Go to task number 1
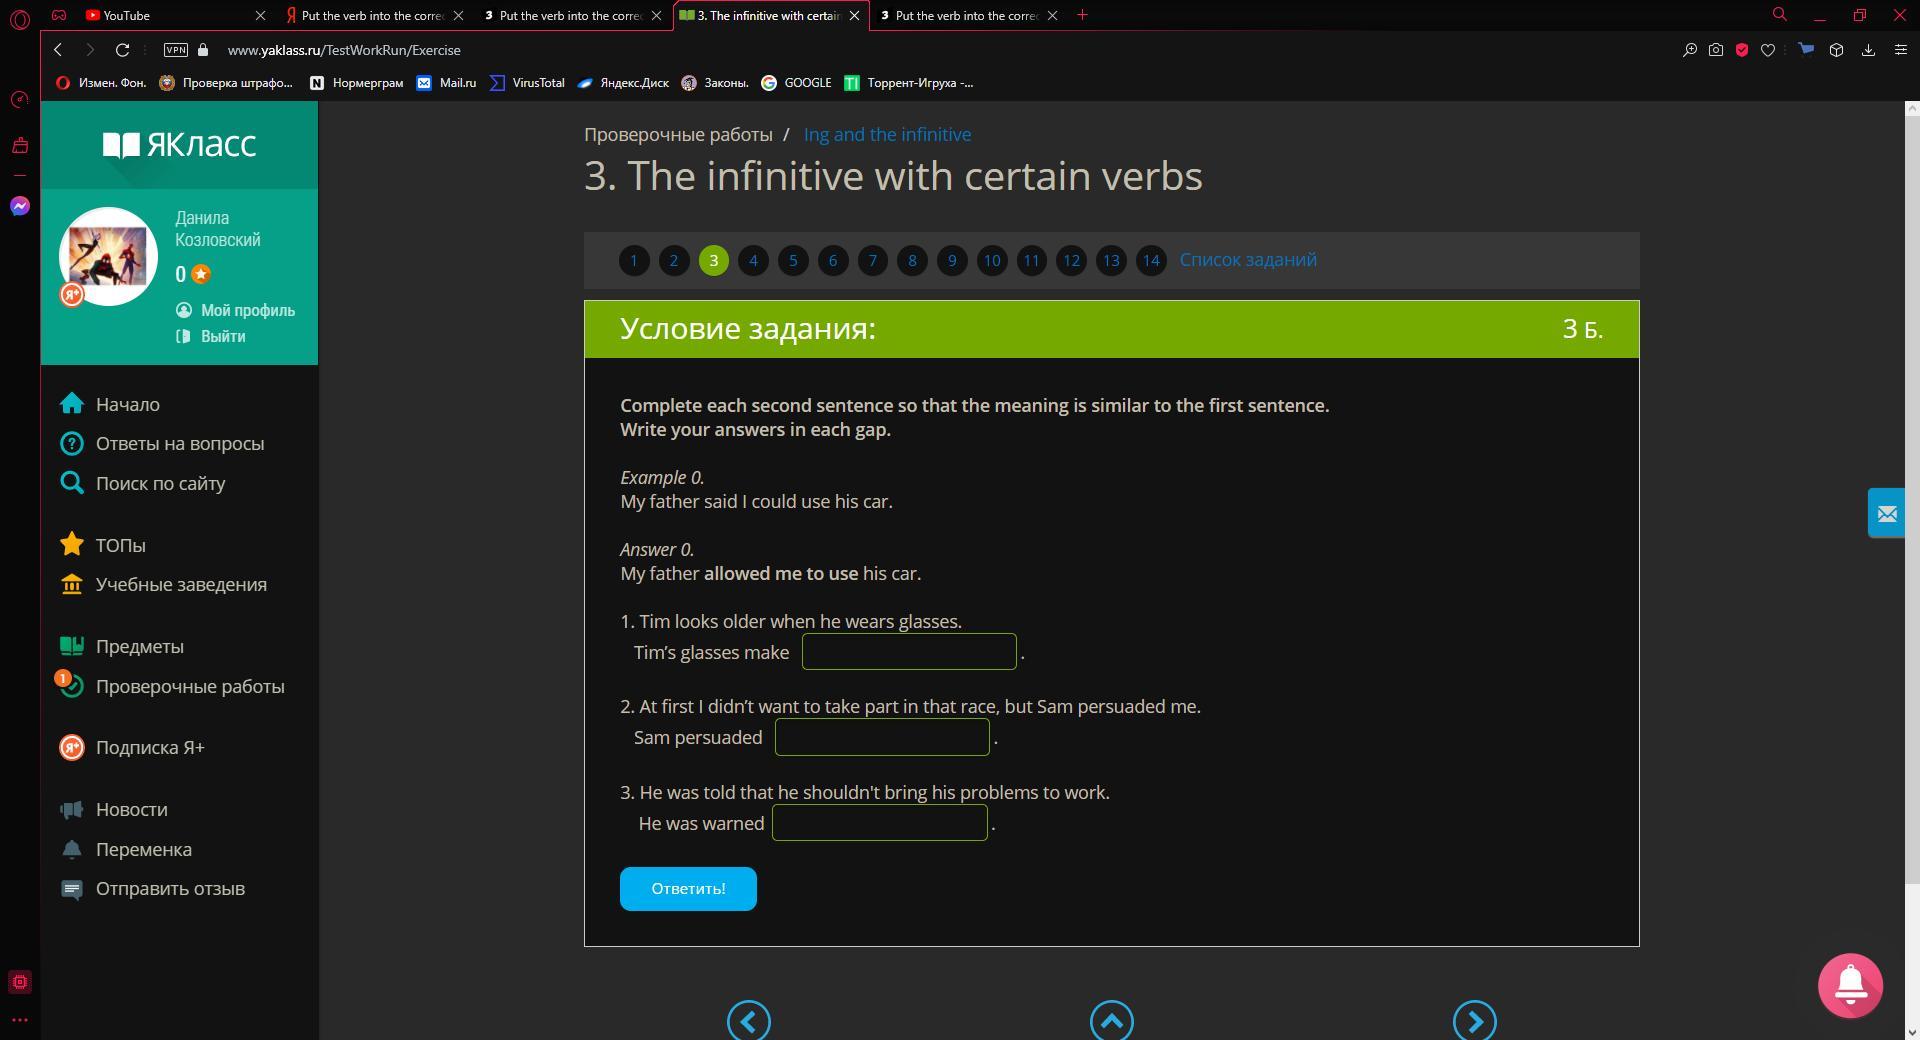This screenshot has height=1040, width=1920. tap(634, 261)
